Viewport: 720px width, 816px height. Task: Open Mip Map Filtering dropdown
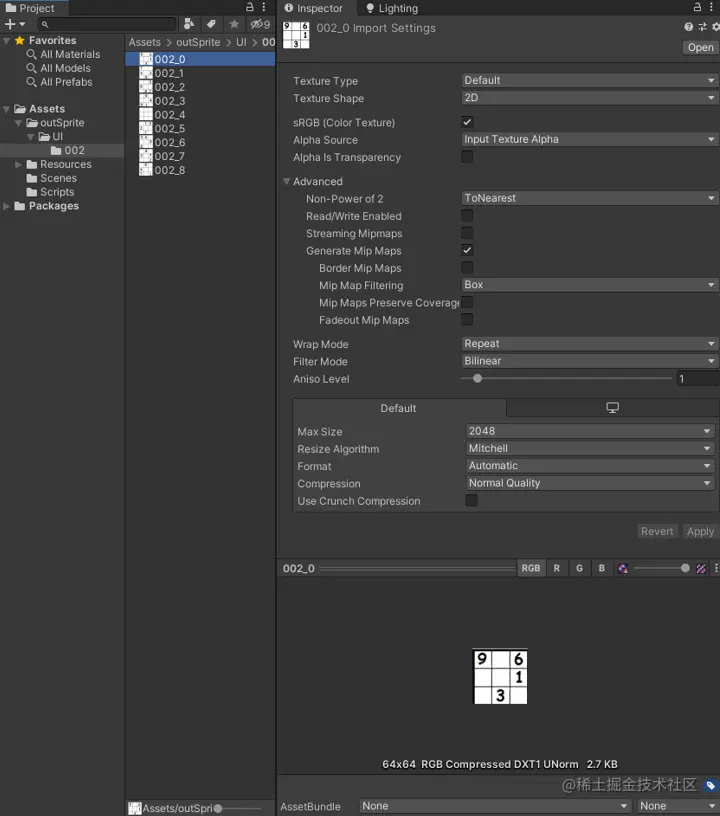click(x=589, y=285)
